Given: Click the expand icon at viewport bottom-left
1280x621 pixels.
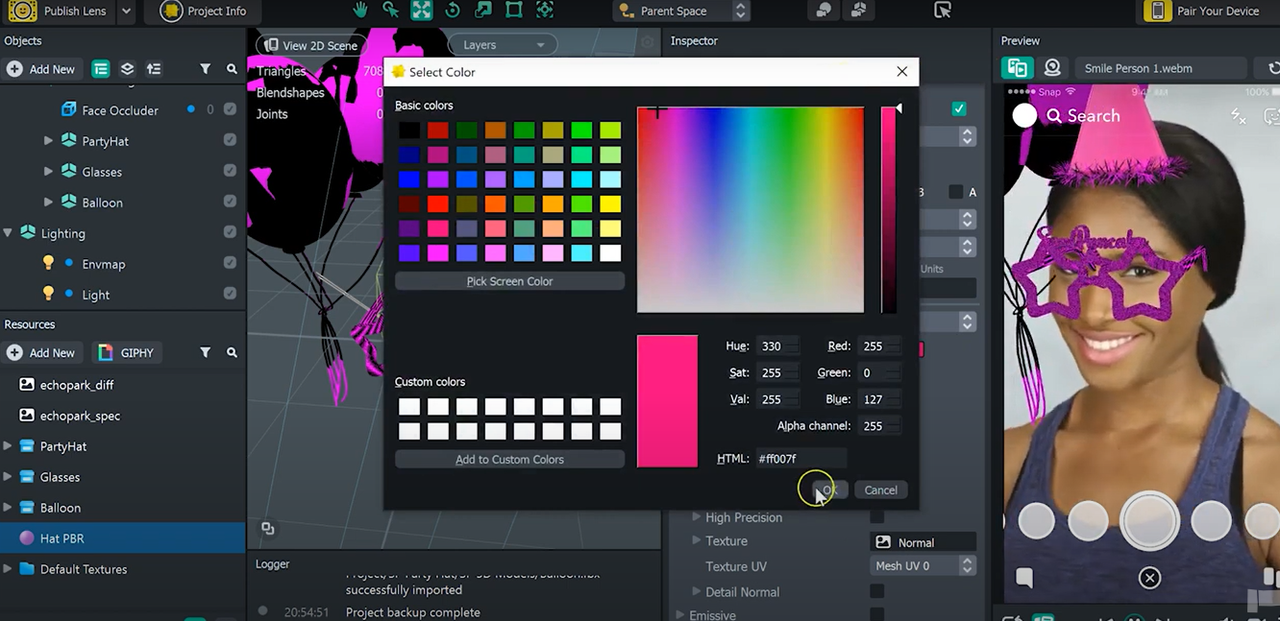Looking at the screenshot, I should (268, 527).
